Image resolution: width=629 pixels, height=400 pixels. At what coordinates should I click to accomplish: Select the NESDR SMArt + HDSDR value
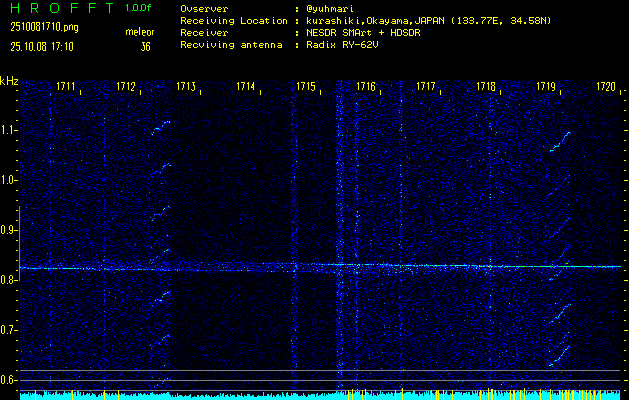tap(363, 33)
